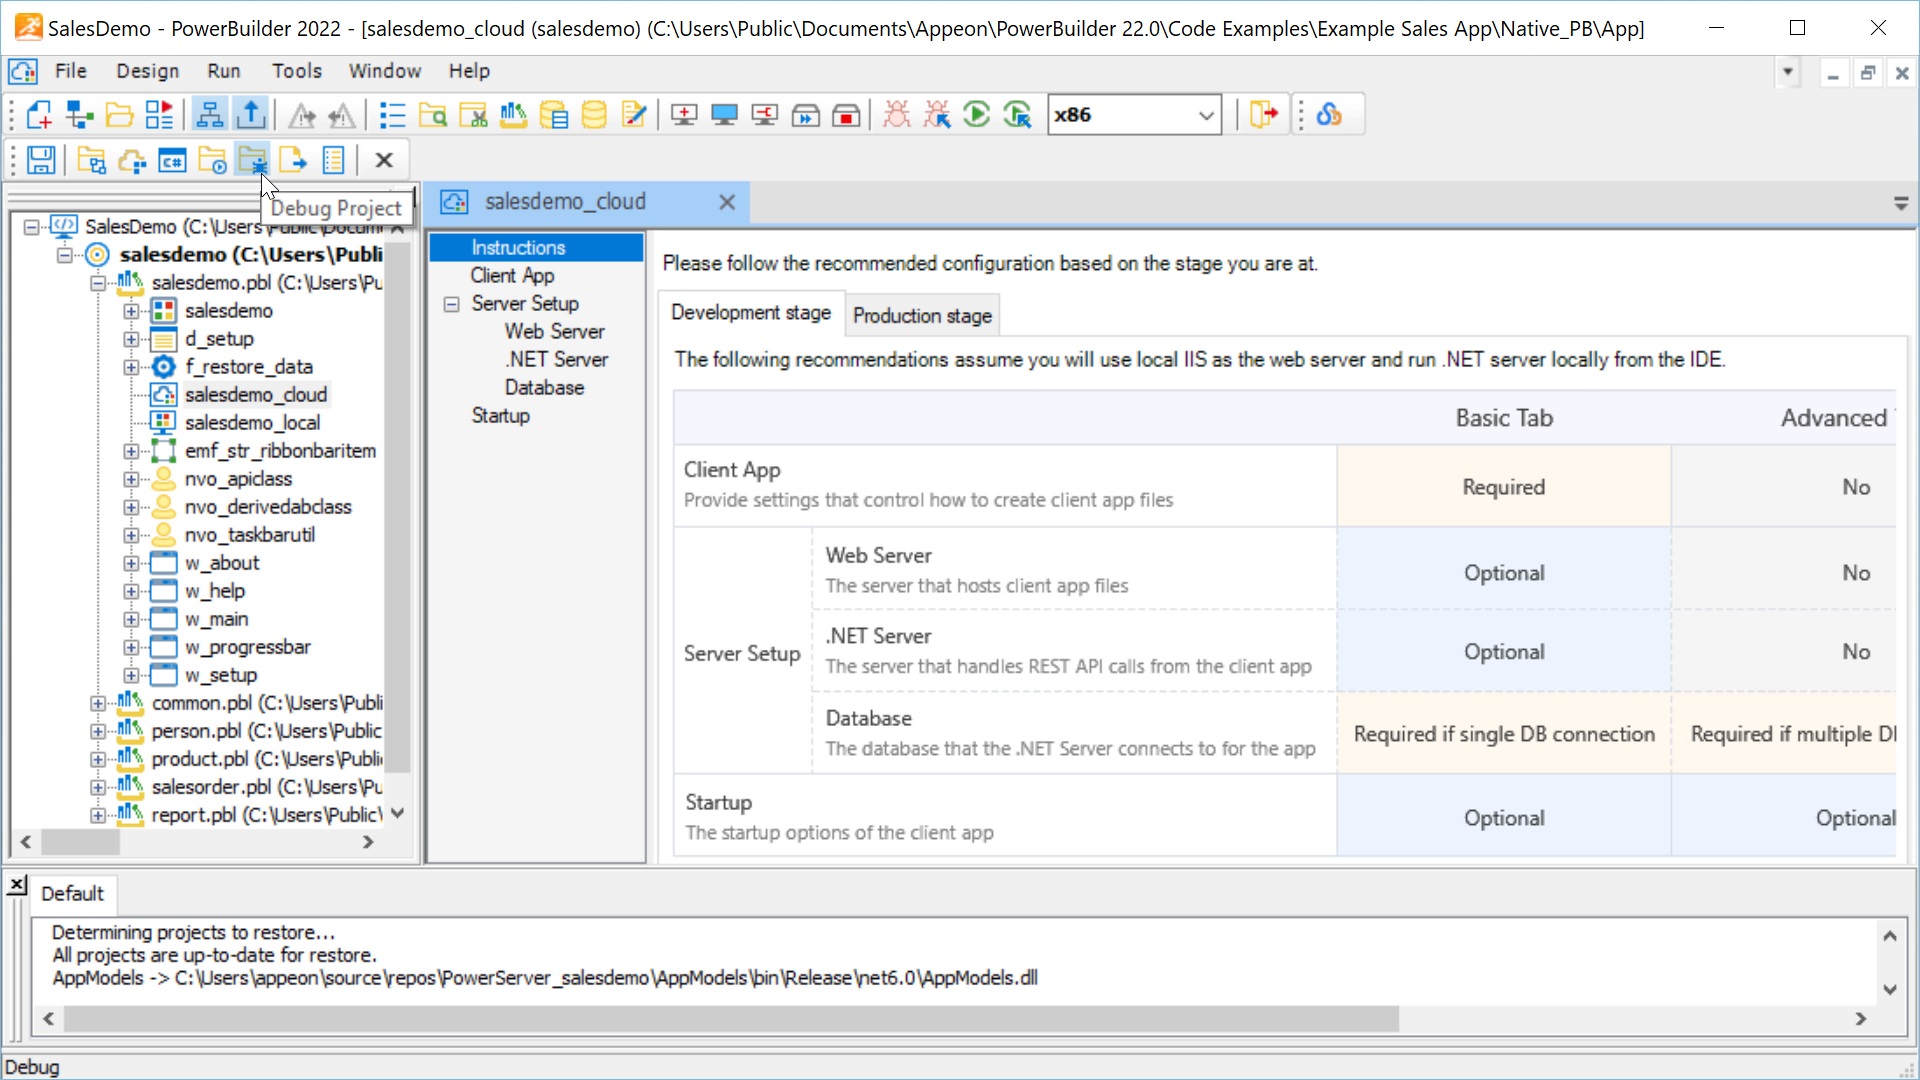Click Incremental Build Workspace monitor icon
This screenshot has height=1080, width=1920.
(684, 115)
